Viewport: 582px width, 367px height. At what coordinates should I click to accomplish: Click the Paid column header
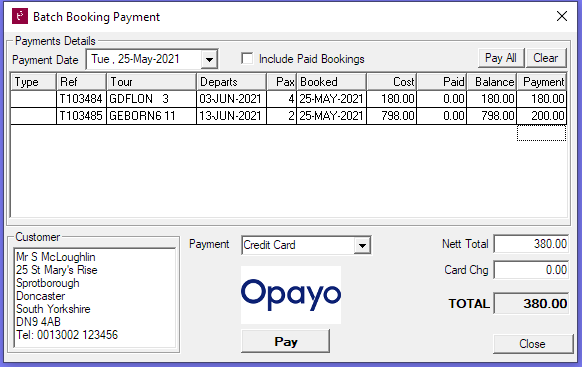(x=441, y=82)
